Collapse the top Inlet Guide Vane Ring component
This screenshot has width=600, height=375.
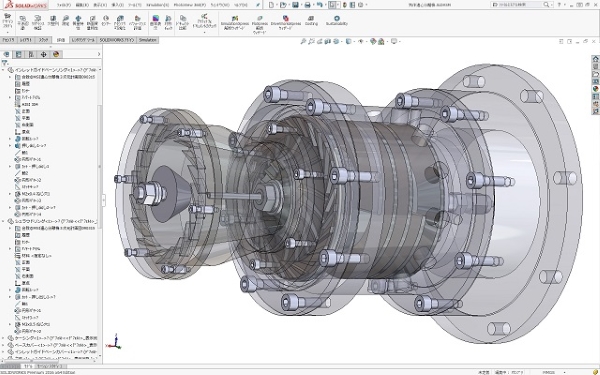pyautogui.click(x=3, y=70)
